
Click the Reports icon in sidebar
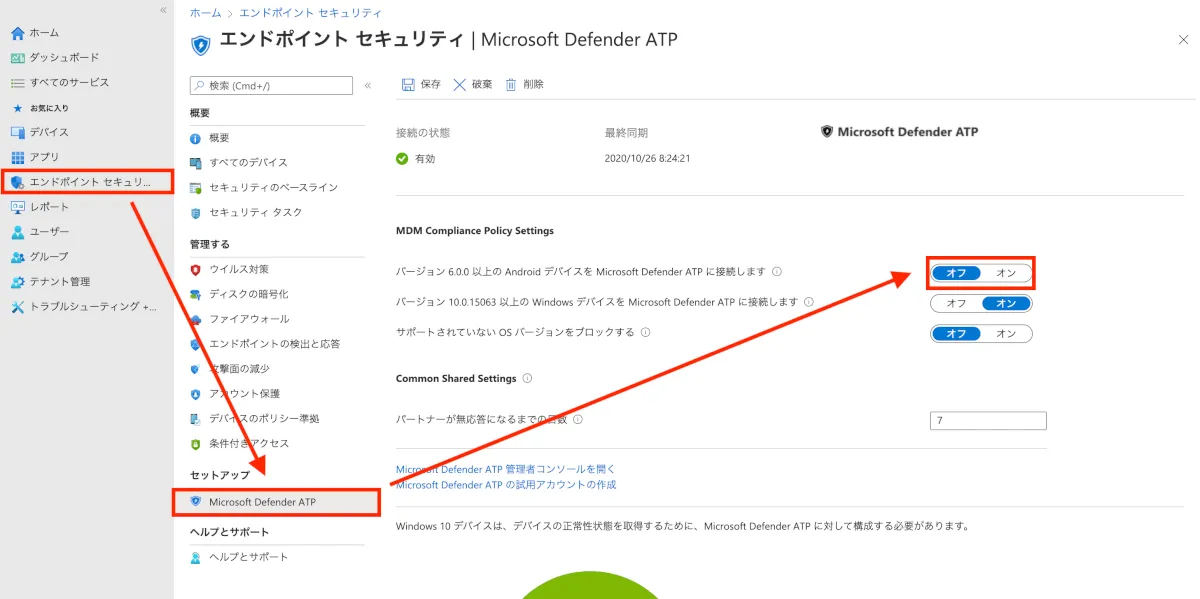tap(17, 207)
